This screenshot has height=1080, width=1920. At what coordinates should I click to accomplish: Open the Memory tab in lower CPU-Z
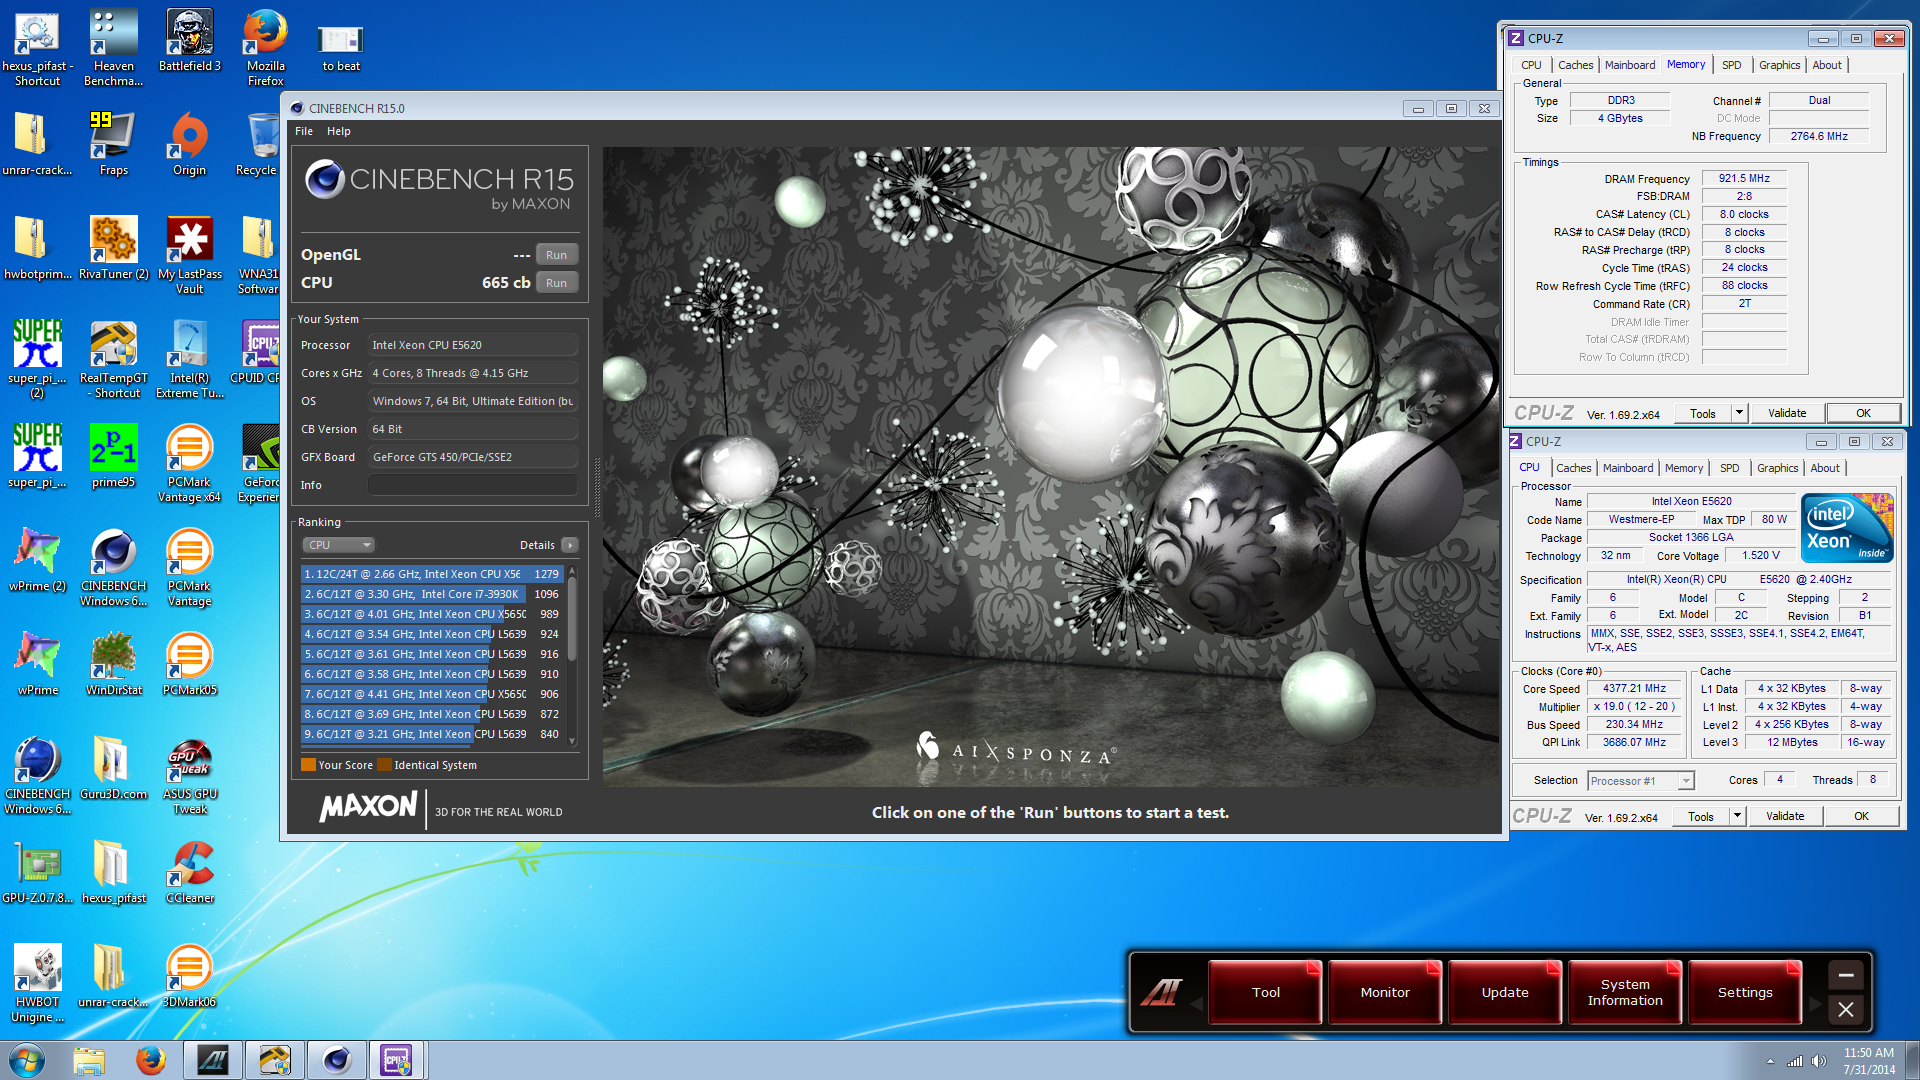(x=1683, y=468)
